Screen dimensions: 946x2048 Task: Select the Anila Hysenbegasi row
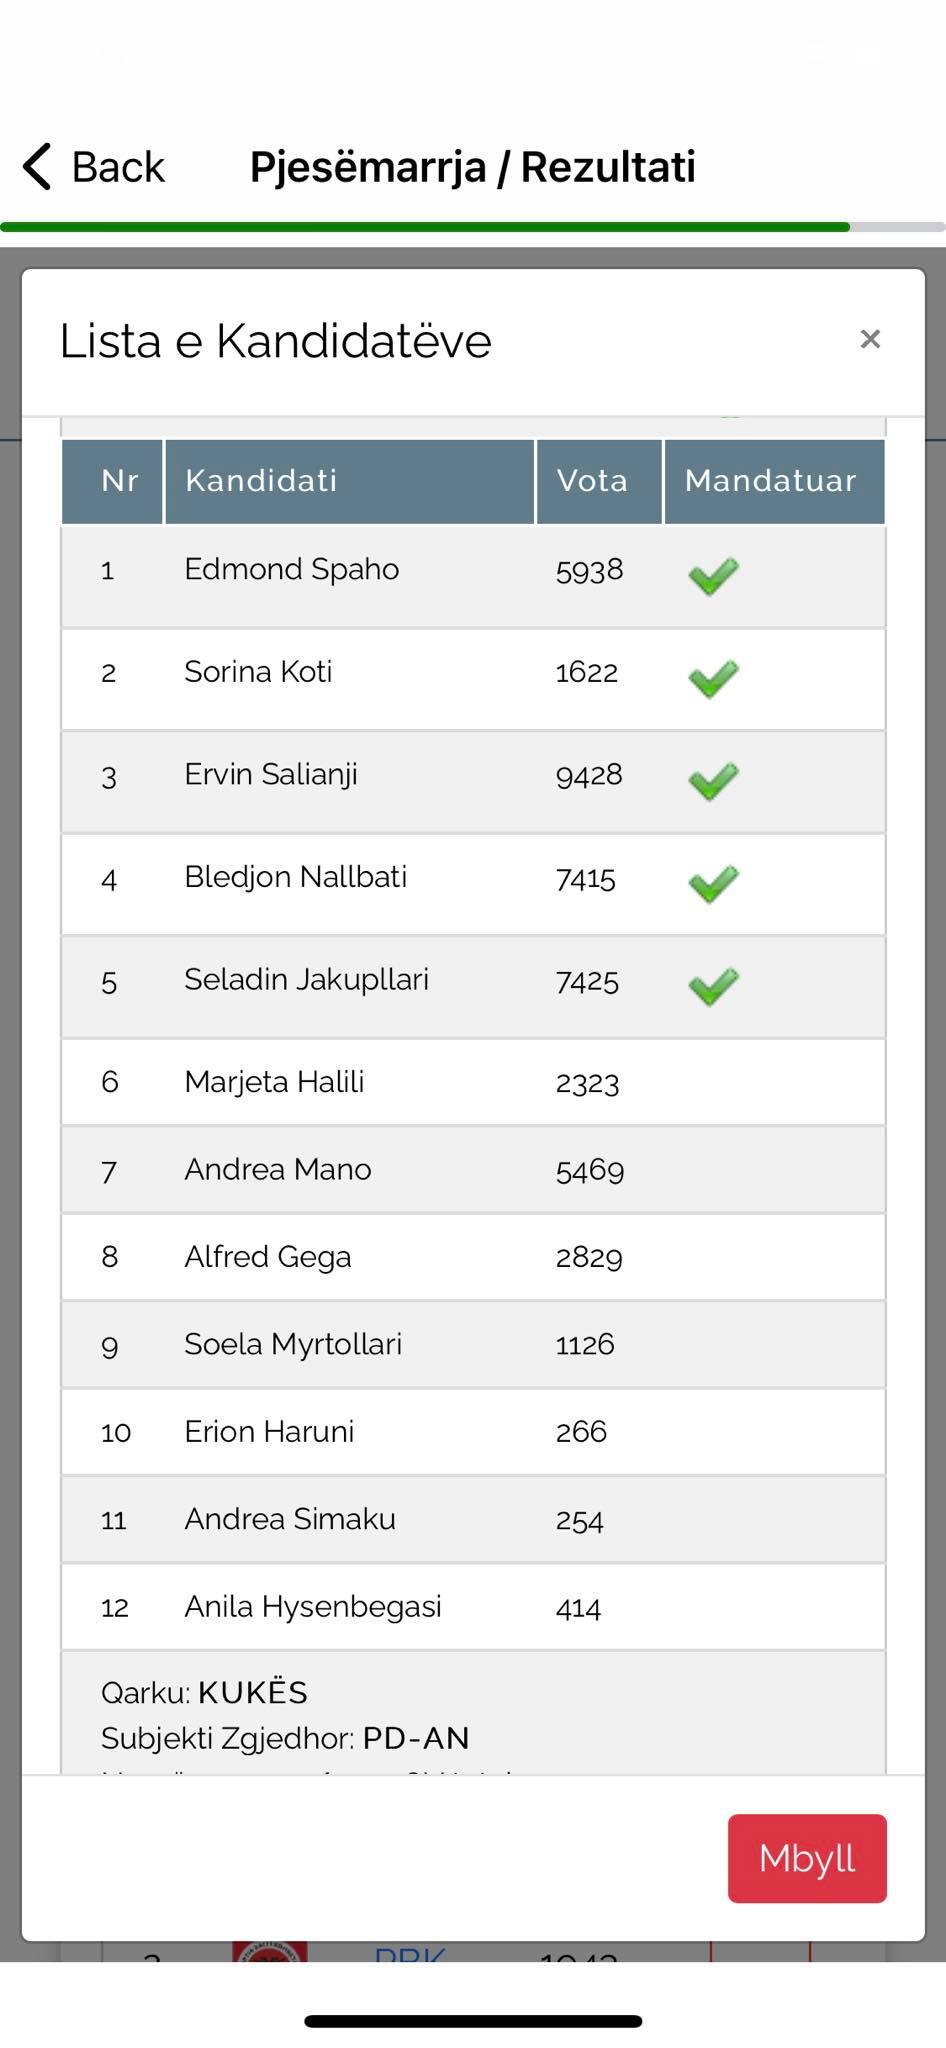coord(313,1607)
